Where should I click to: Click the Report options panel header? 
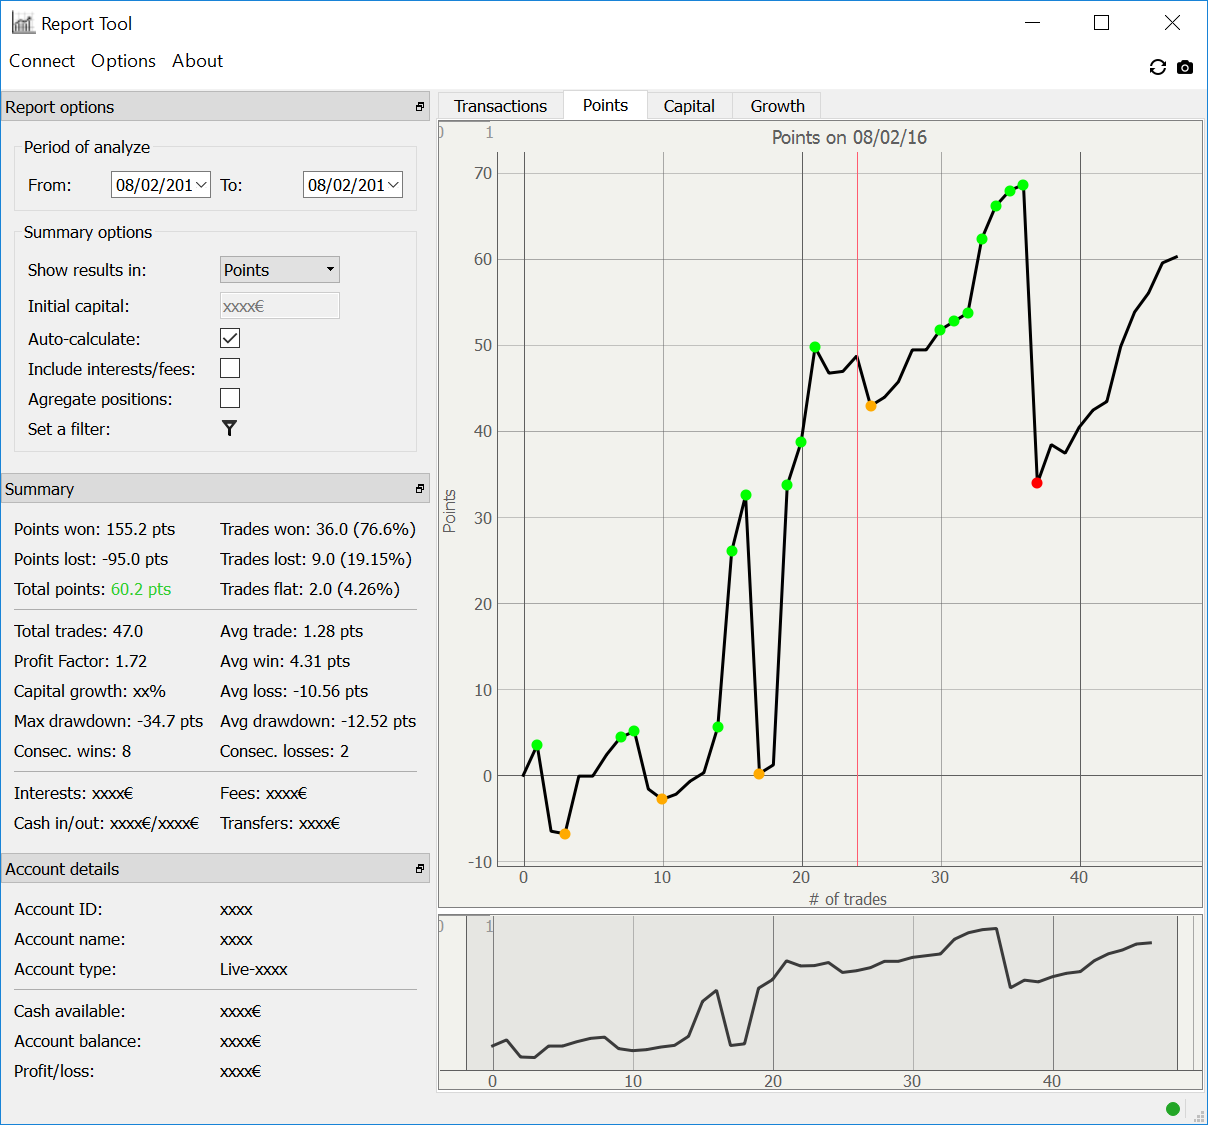pos(216,107)
